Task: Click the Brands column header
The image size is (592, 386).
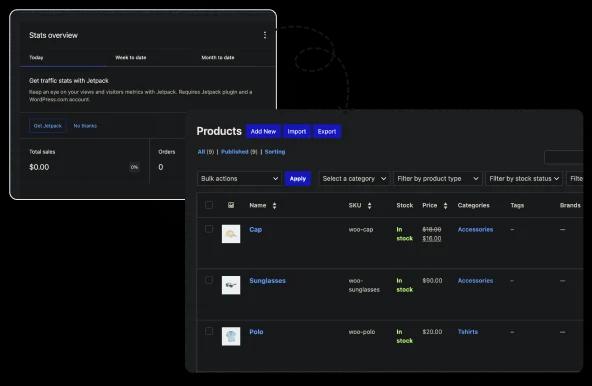Action: 570,205
